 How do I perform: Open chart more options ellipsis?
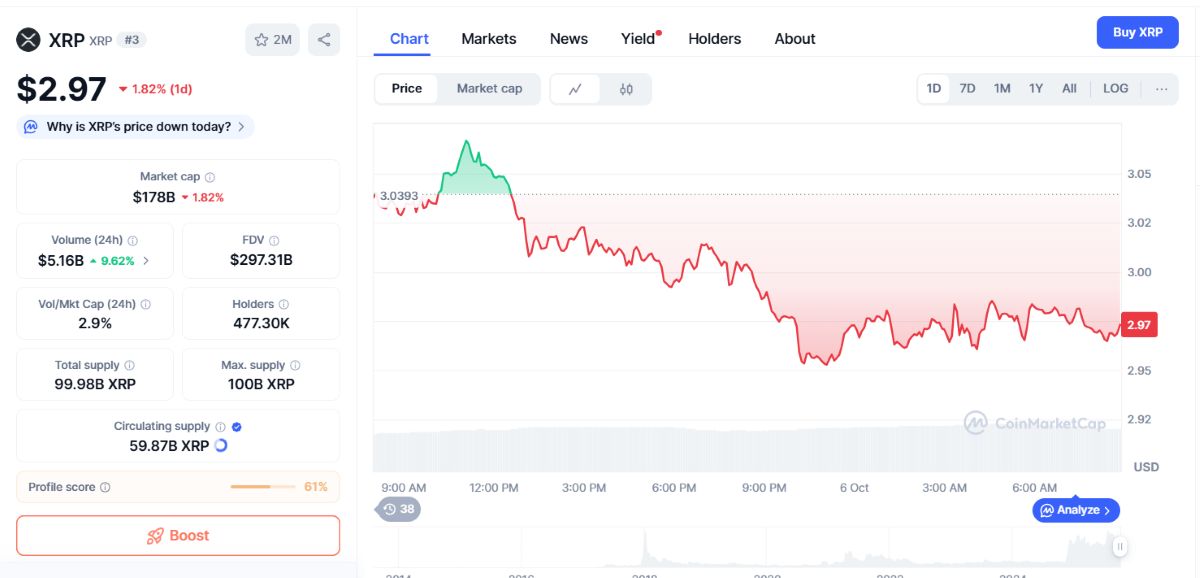pos(1161,89)
